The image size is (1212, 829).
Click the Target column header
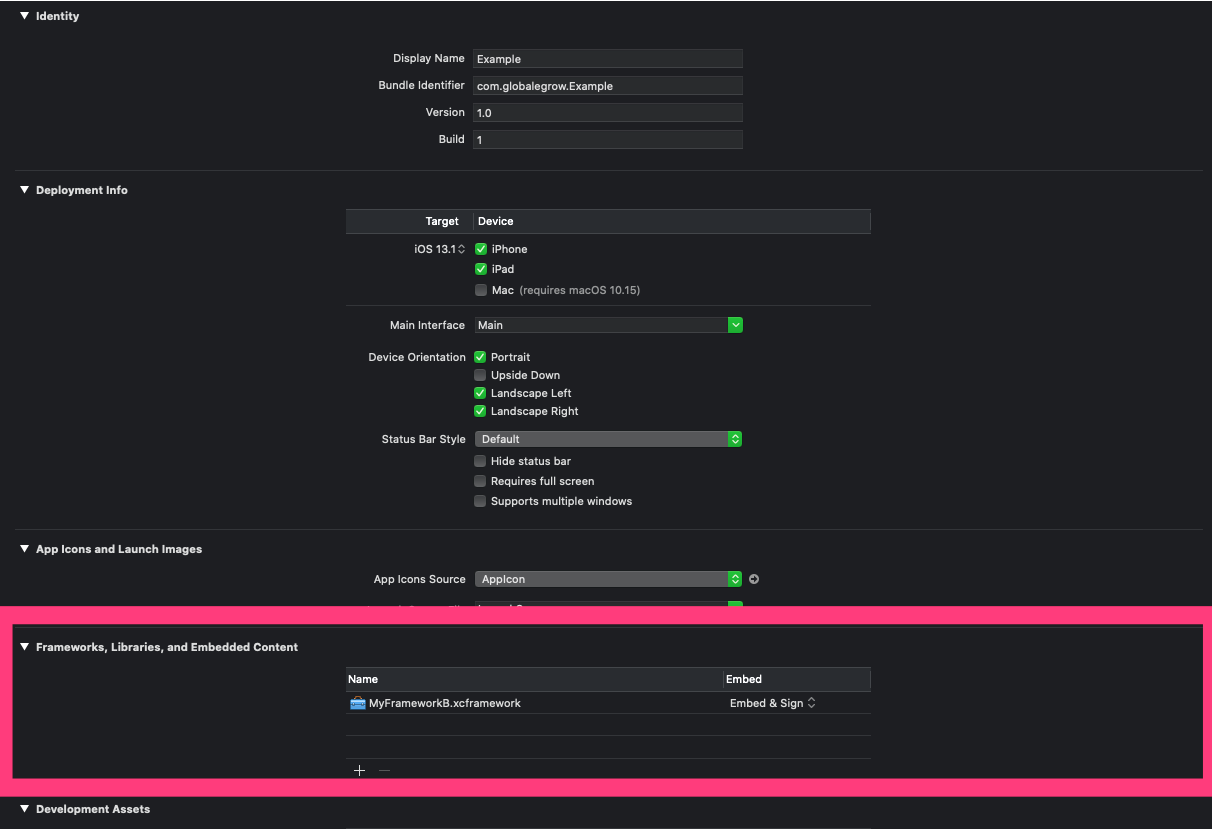[x=409, y=221]
